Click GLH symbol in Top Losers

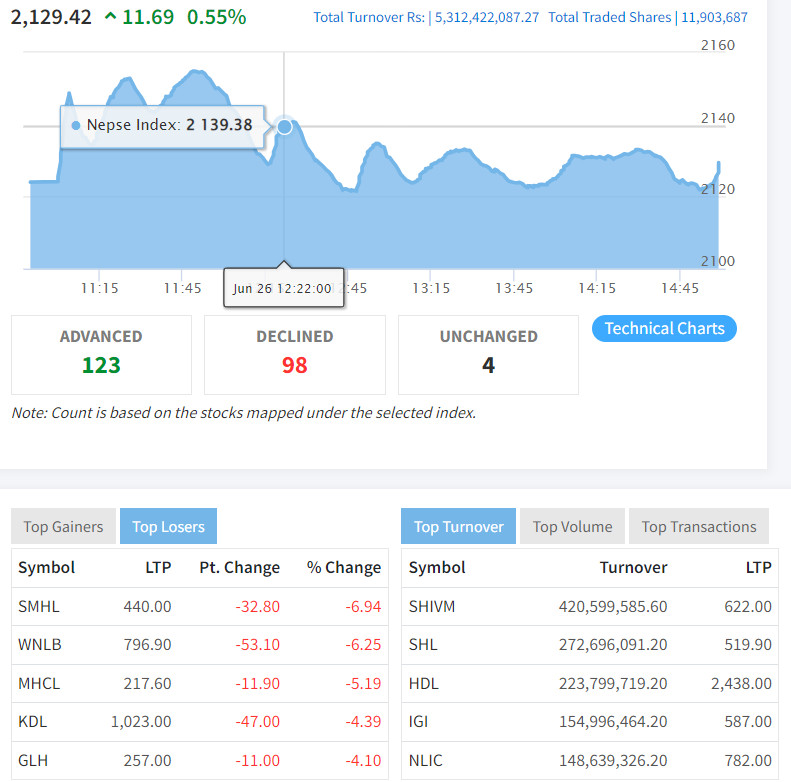click(x=33, y=760)
